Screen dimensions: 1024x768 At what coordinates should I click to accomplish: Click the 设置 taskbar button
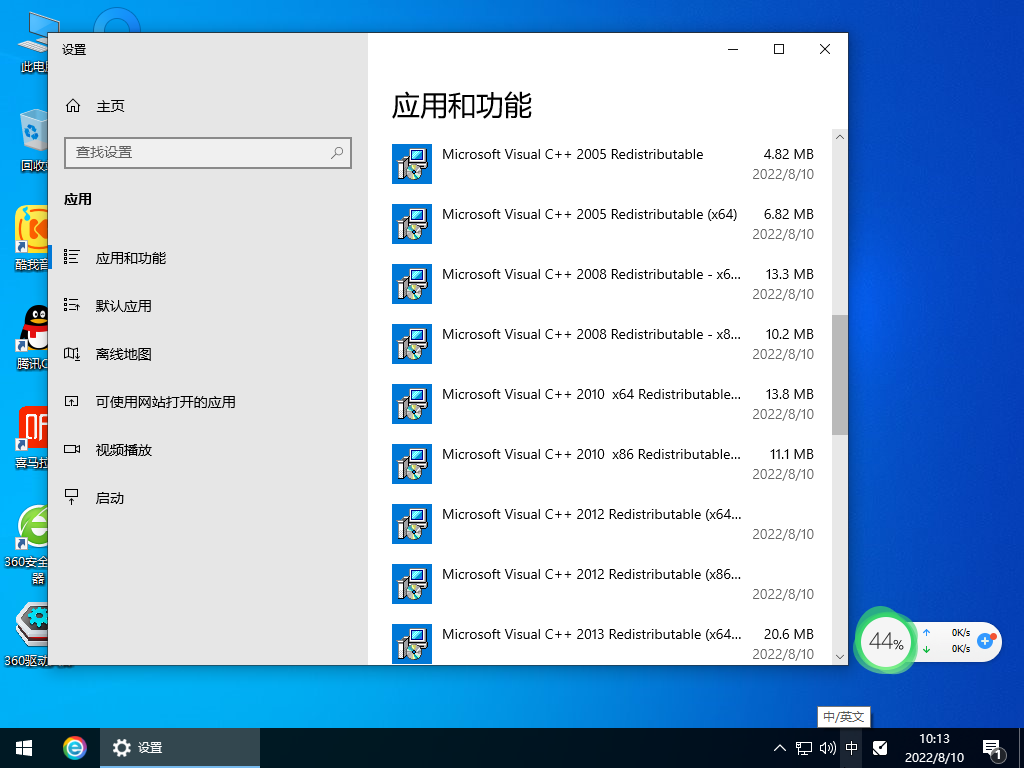click(180, 748)
